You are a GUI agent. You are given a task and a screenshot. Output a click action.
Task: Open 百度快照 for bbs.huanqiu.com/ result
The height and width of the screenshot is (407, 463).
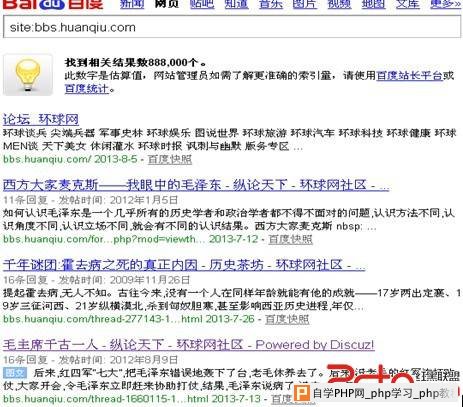(x=170, y=159)
